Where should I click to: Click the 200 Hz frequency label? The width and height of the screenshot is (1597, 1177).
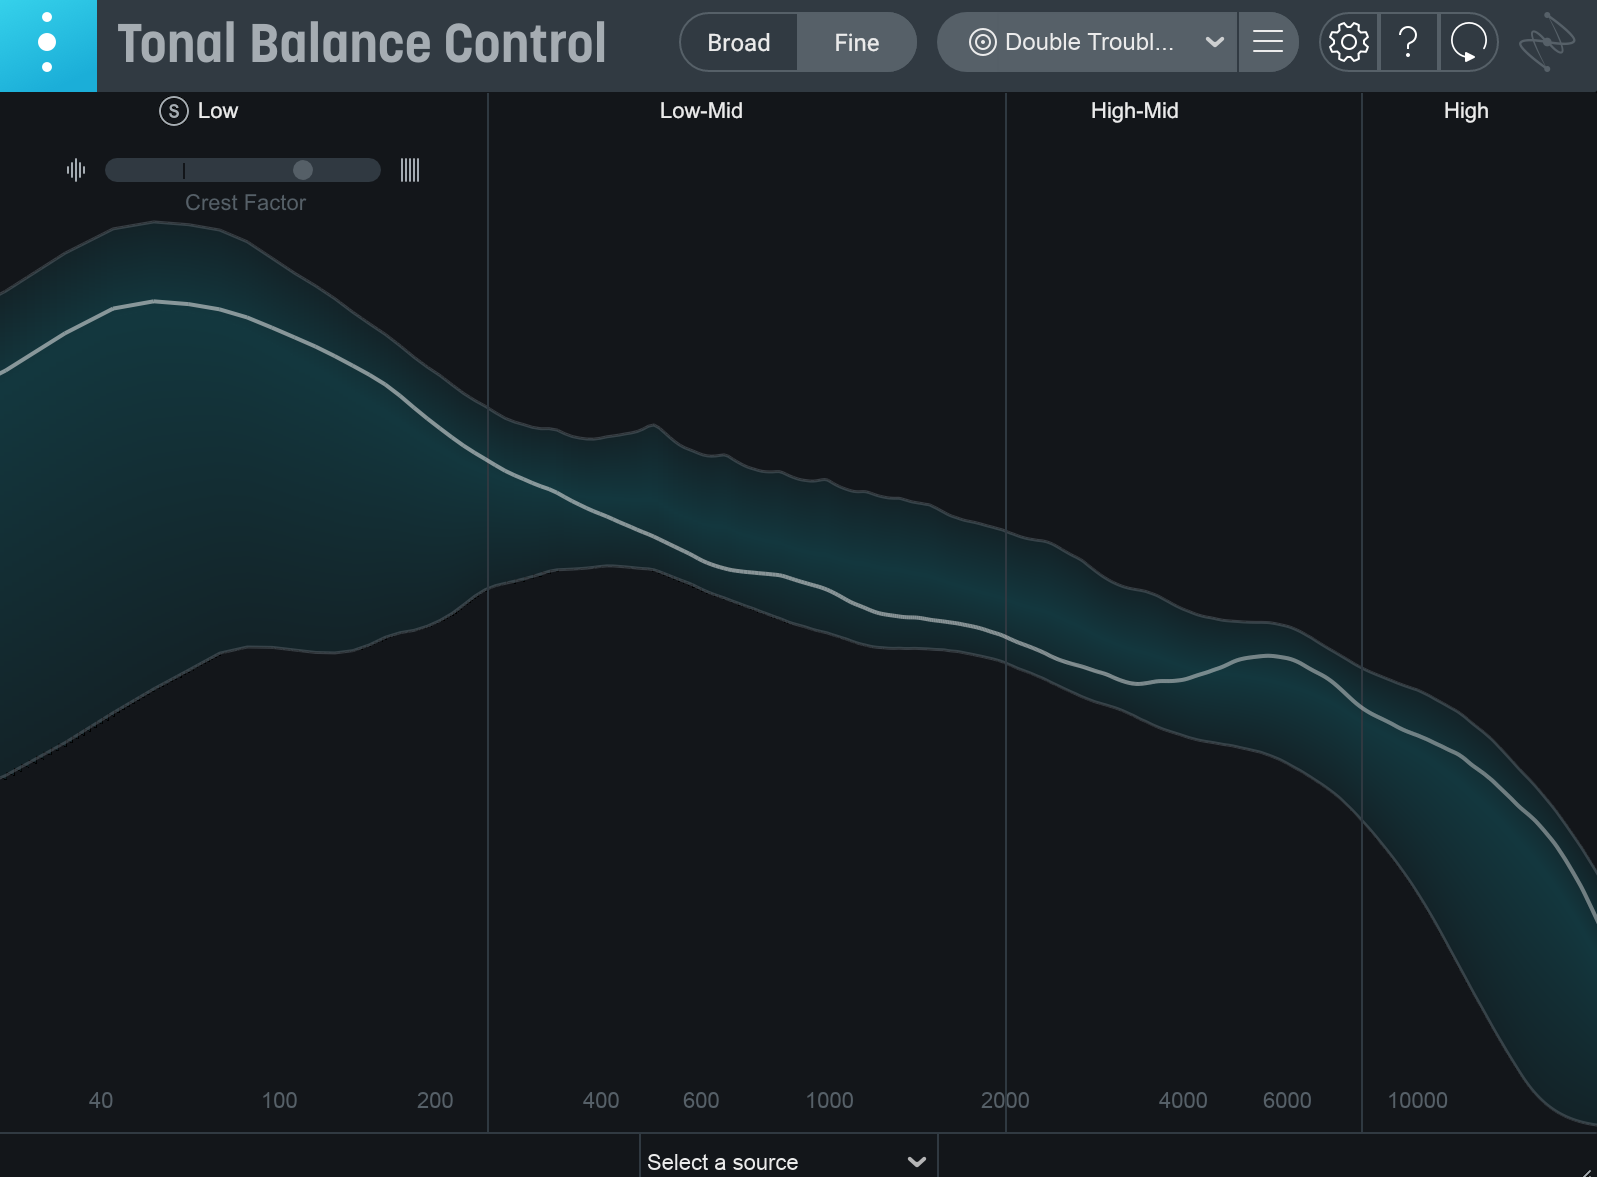tap(435, 1101)
